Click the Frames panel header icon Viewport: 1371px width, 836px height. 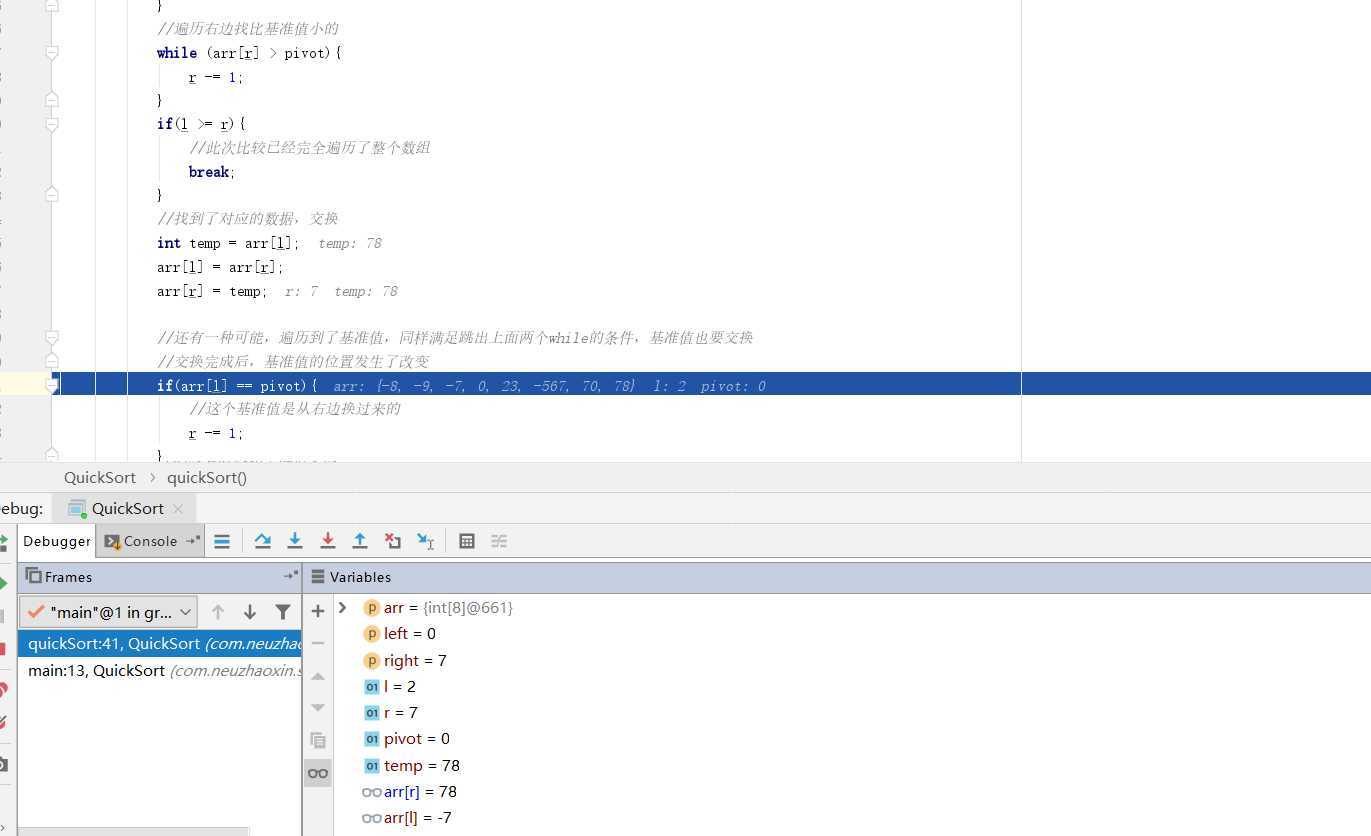coord(33,576)
